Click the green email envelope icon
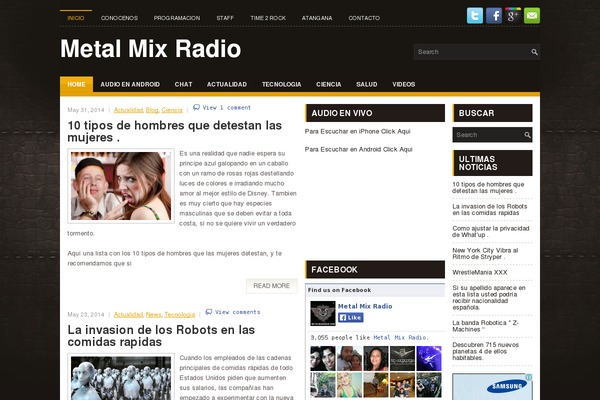Screen dimensions: 600x400 [x=532, y=16]
